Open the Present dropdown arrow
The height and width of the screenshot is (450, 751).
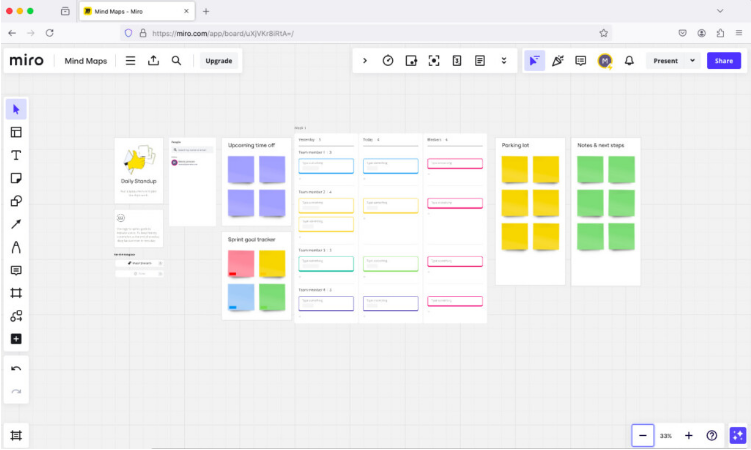tap(692, 60)
